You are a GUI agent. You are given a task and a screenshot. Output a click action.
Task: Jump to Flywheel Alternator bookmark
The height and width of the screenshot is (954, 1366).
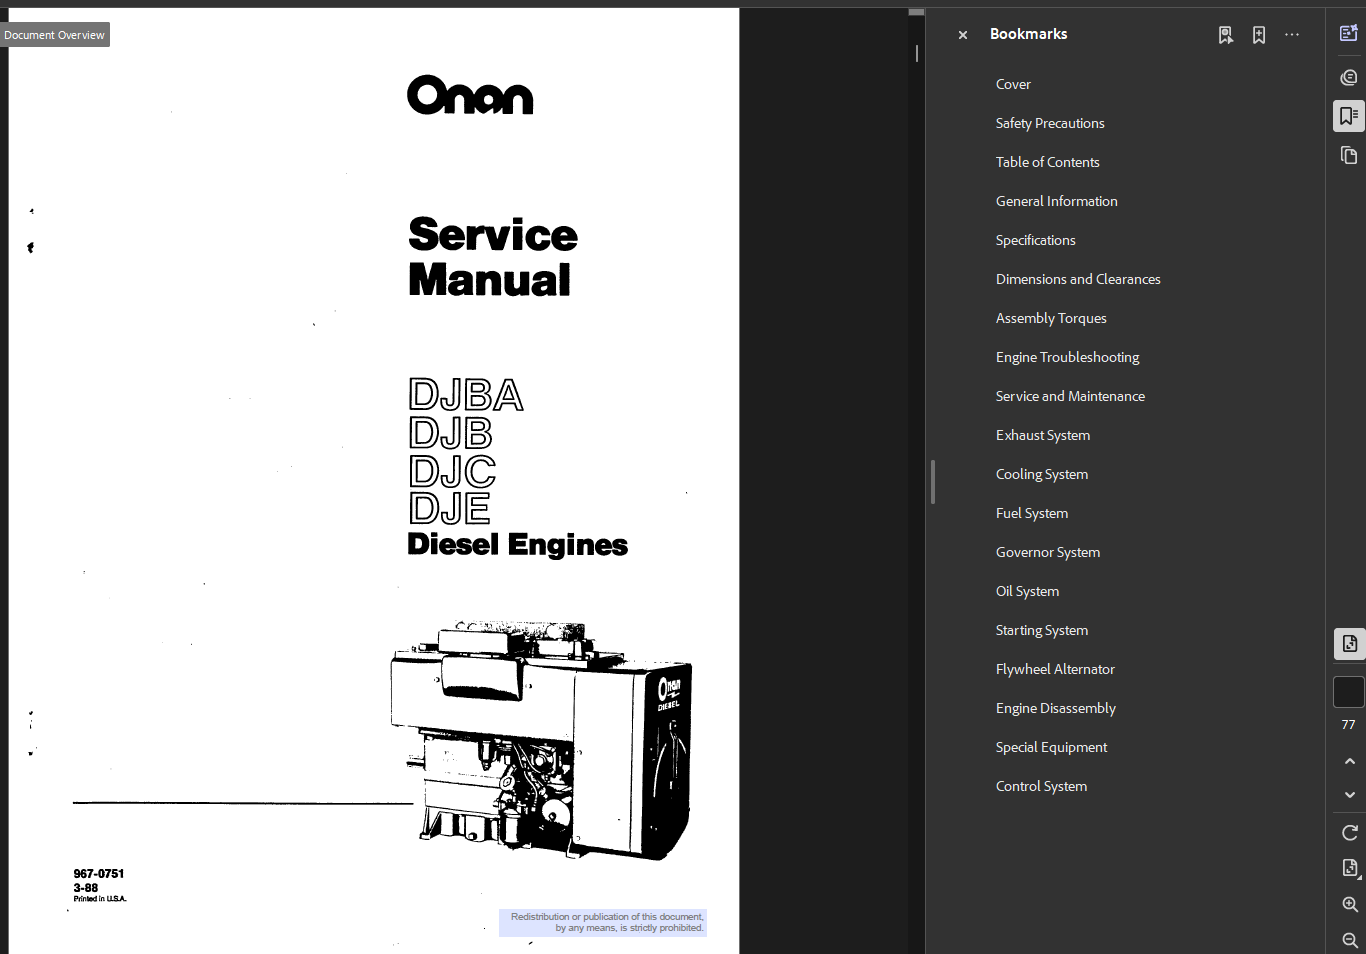click(x=1055, y=669)
